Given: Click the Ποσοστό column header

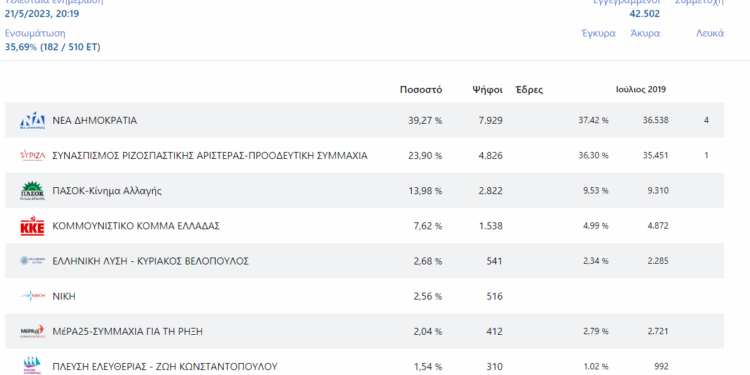Looking at the screenshot, I should click(x=421, y=90).
